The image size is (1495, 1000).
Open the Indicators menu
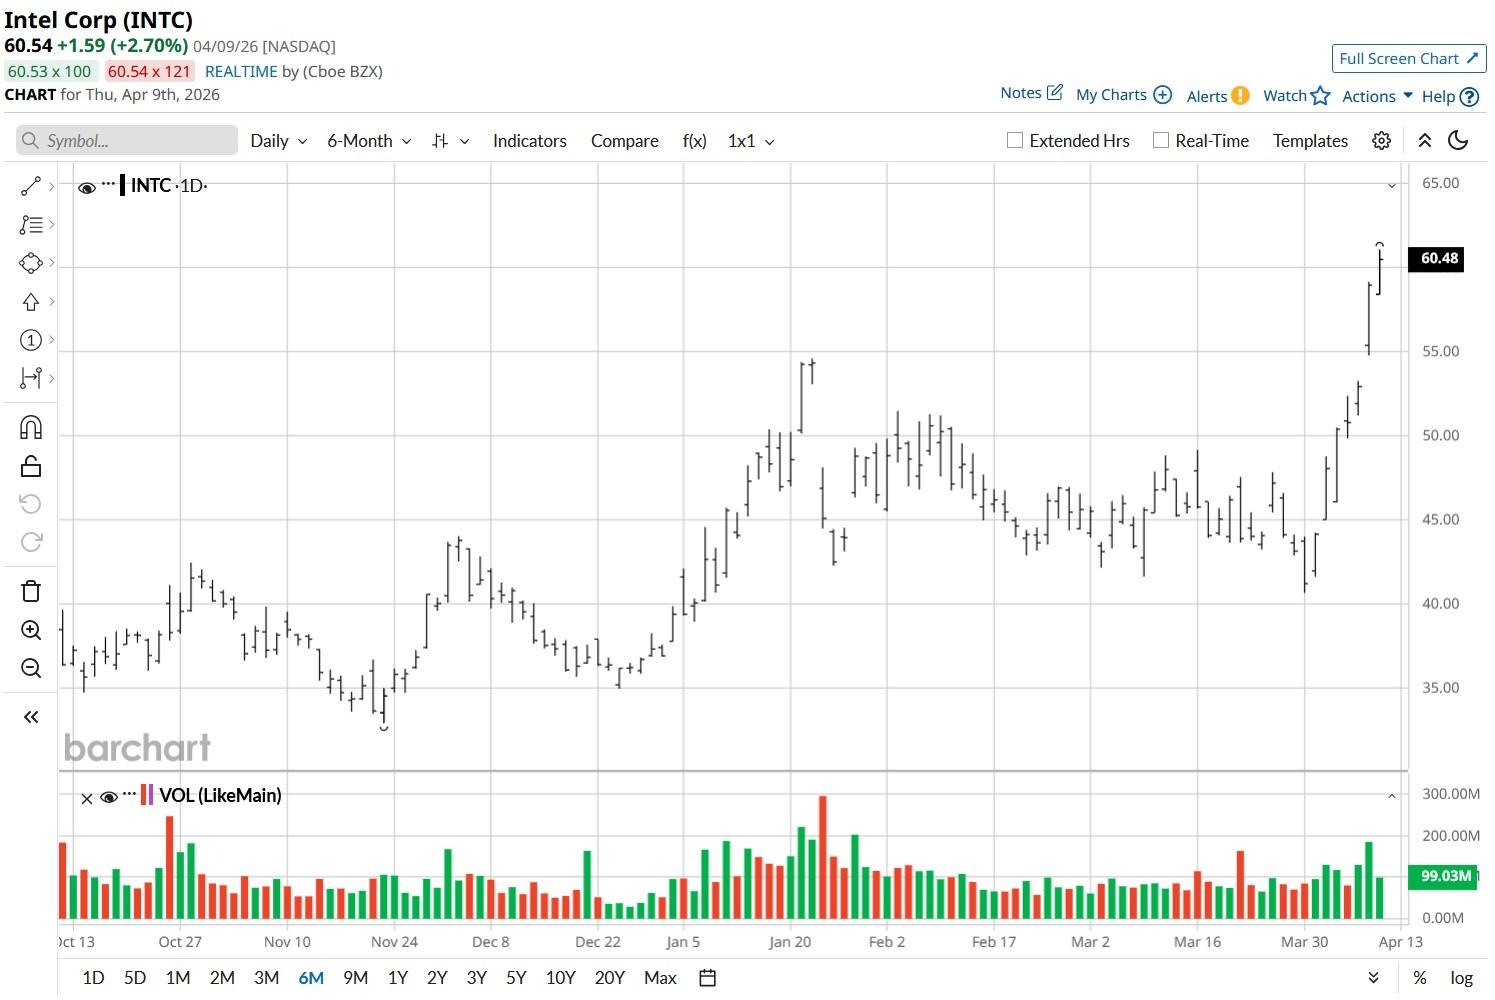[x=529, y=141]
